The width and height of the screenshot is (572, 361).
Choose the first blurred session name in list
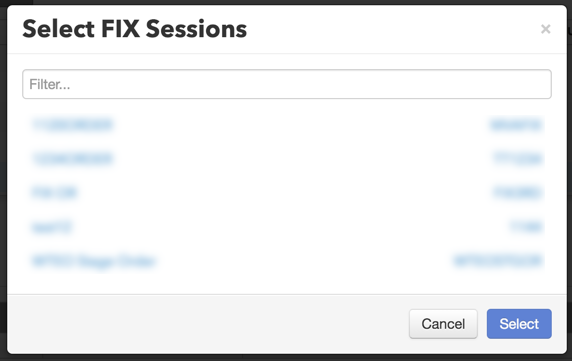[x=73, y=125]
